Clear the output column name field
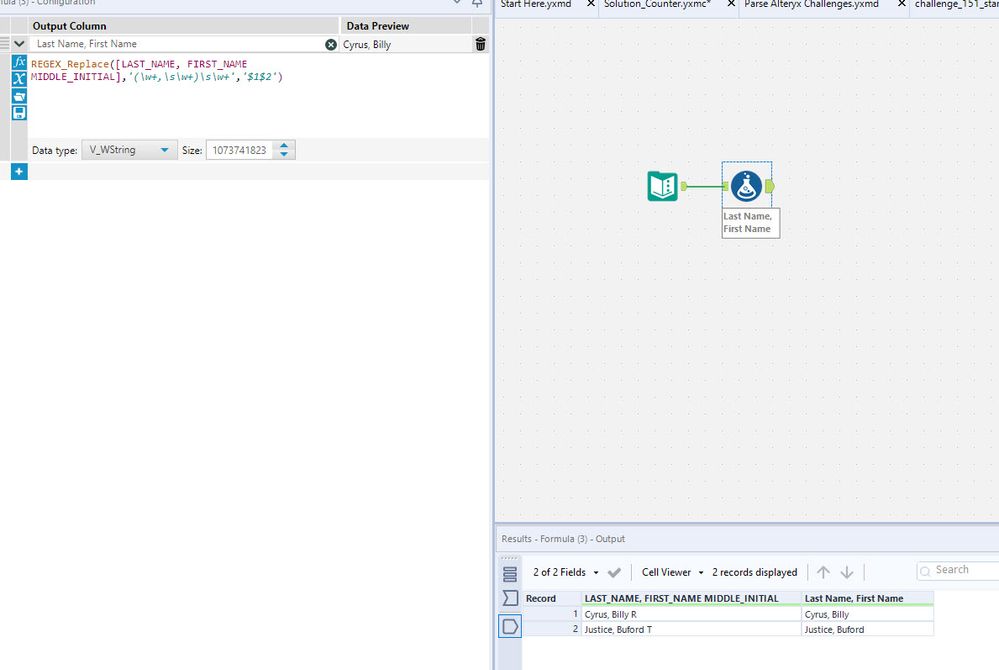Screen dimensions: 999x670 [x=331, y=45]
